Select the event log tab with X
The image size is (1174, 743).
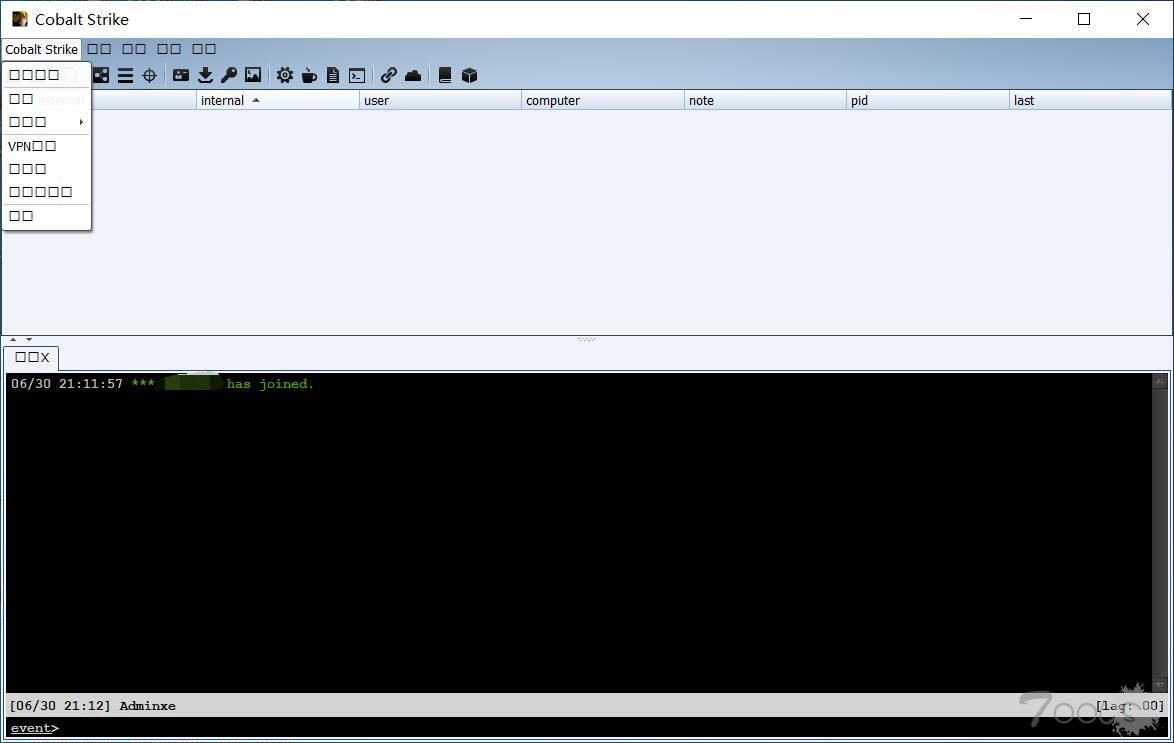click(31, 357)
